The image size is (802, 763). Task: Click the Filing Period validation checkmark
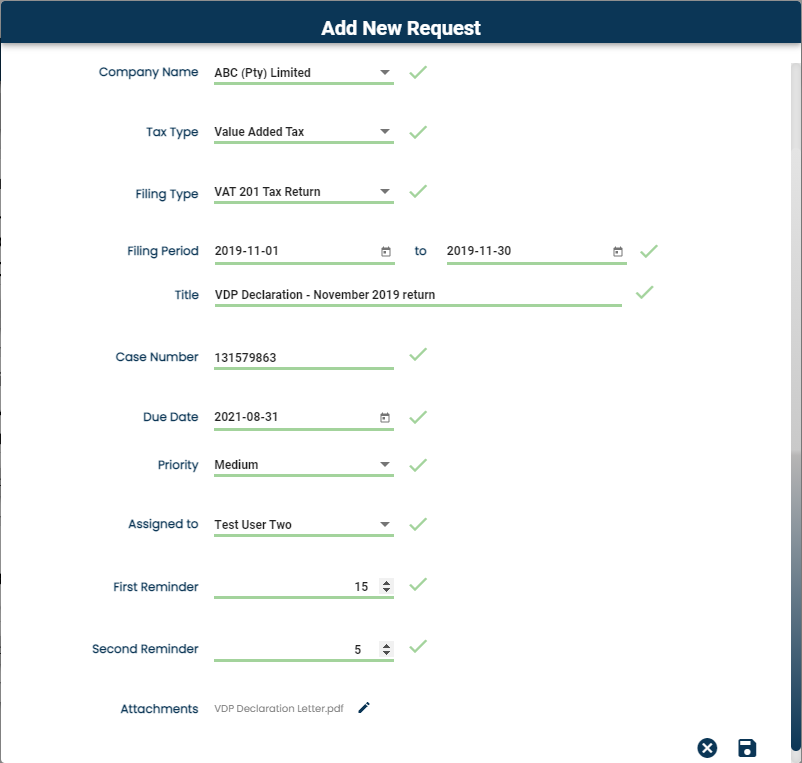(649, 251)
